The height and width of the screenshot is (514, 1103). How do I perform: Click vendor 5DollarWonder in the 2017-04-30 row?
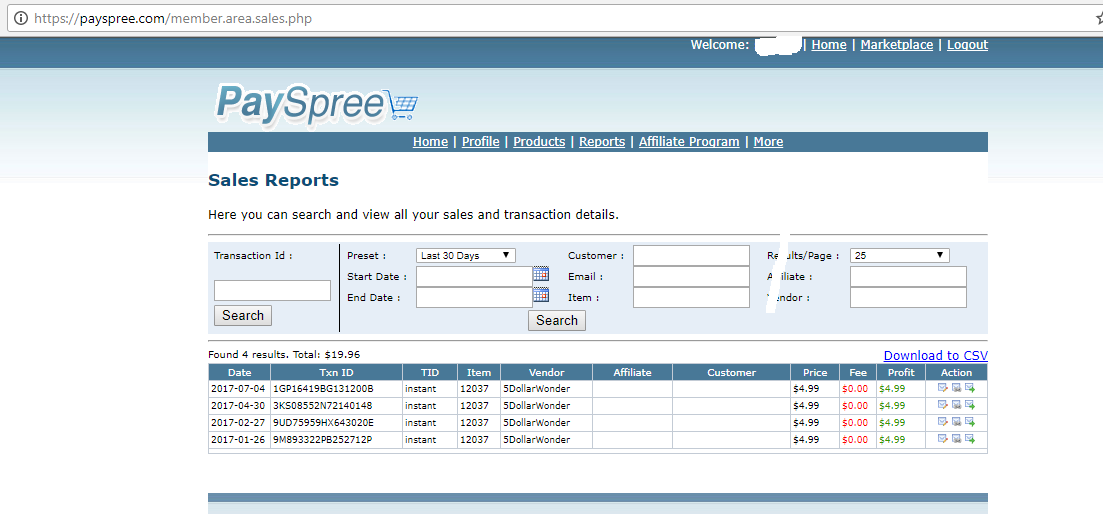coord(536,406)
